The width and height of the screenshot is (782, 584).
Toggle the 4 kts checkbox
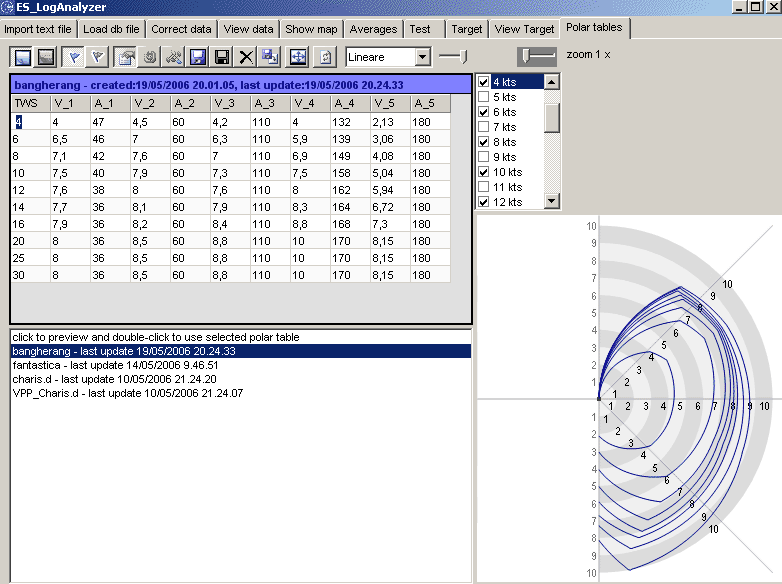coord(483,82)
